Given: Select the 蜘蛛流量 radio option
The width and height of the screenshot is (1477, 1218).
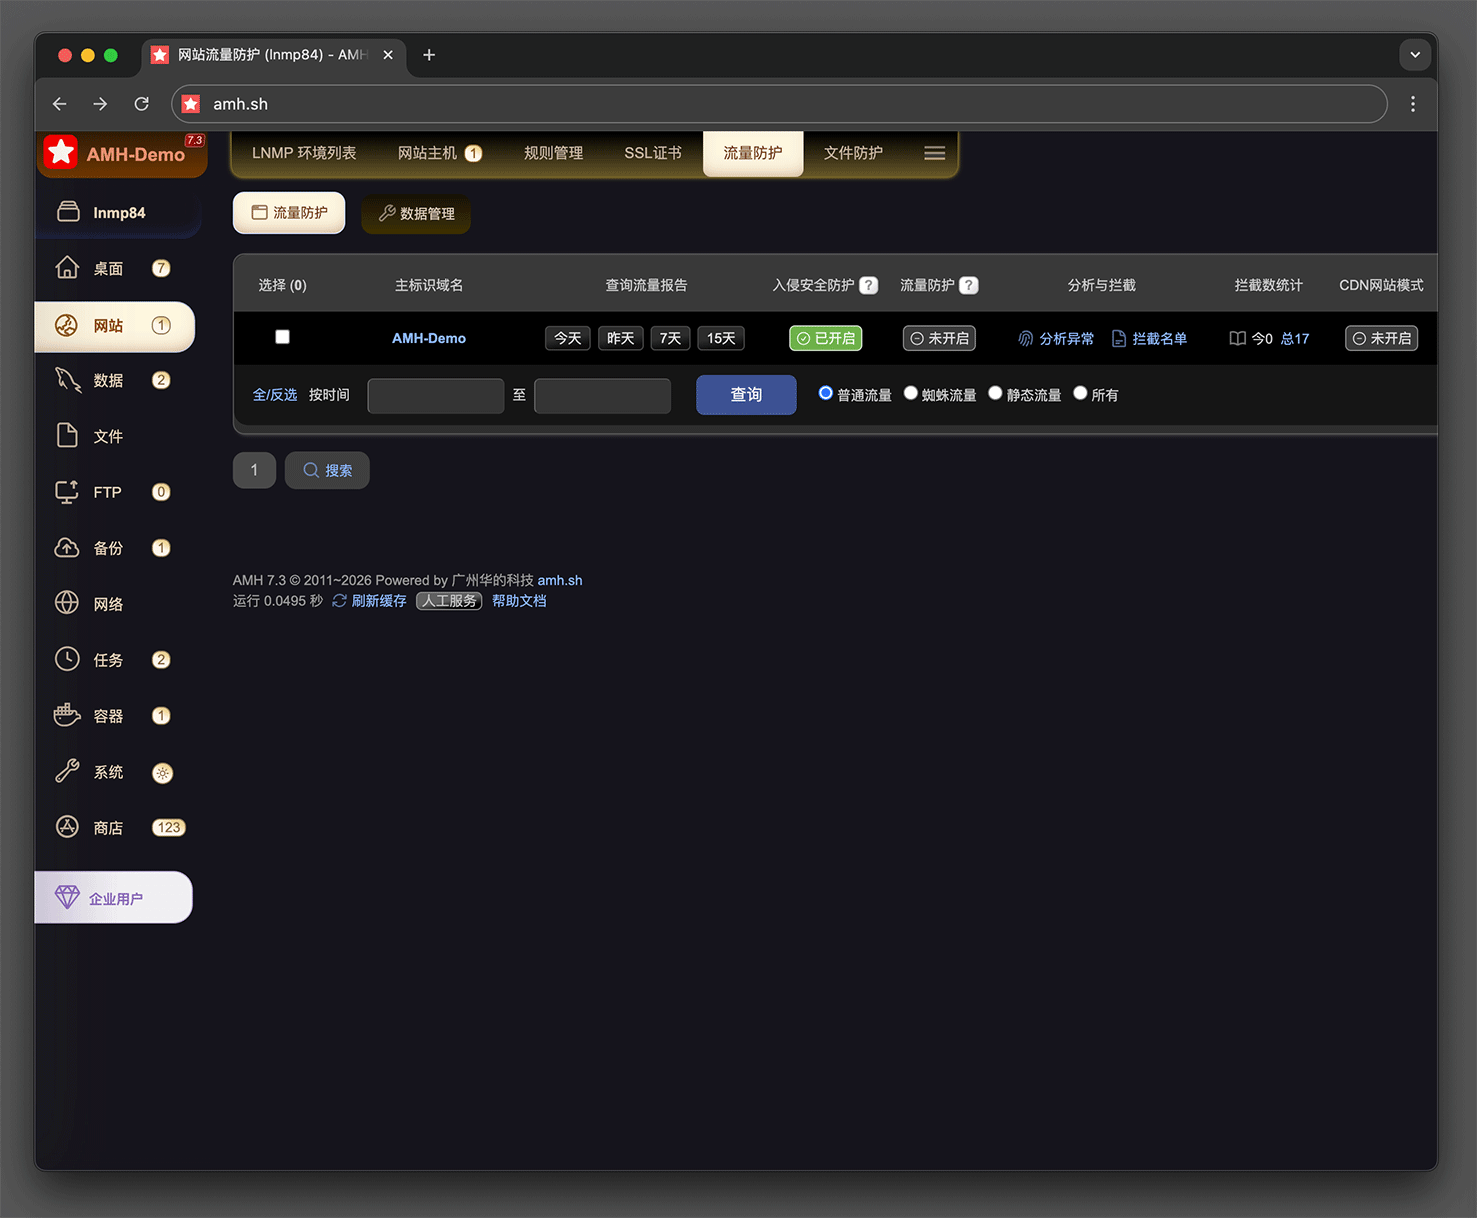Looking at the screenshot, I should (911, 393).
